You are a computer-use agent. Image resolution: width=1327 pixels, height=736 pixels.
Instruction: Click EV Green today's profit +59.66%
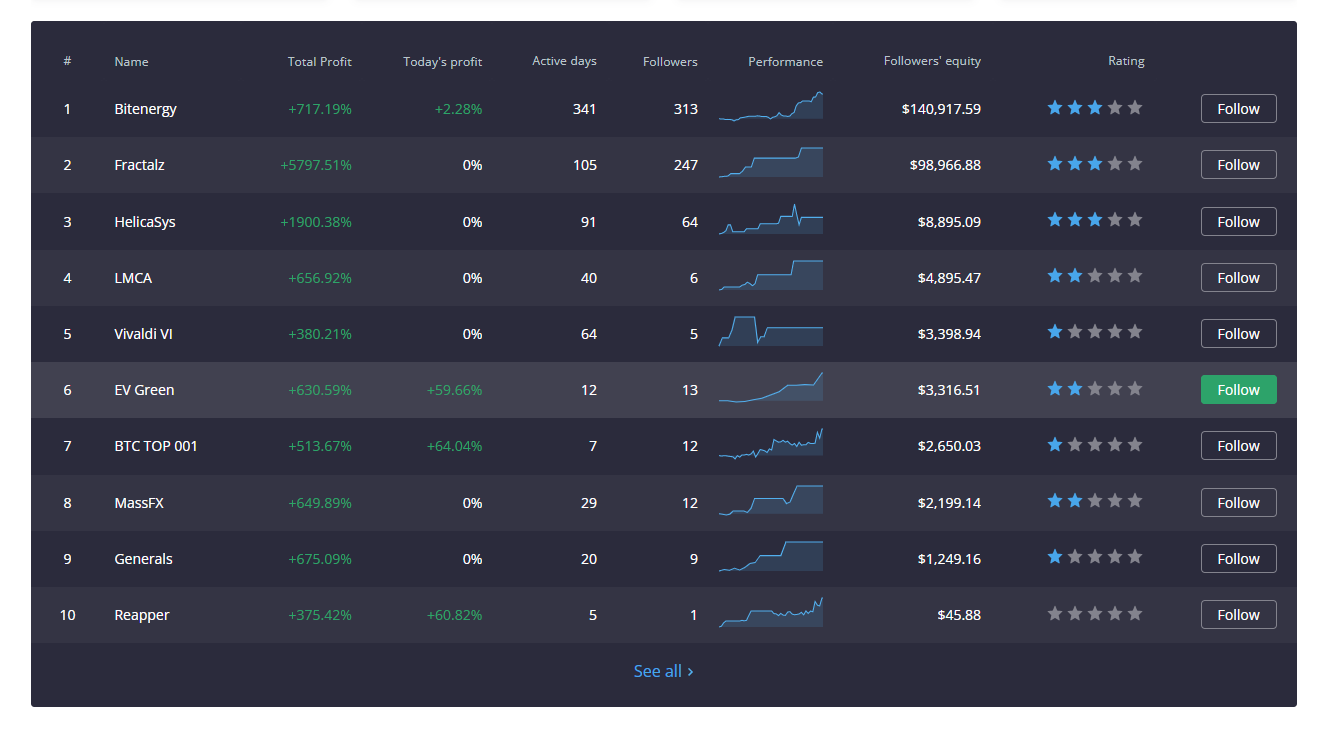pos(454,390)
